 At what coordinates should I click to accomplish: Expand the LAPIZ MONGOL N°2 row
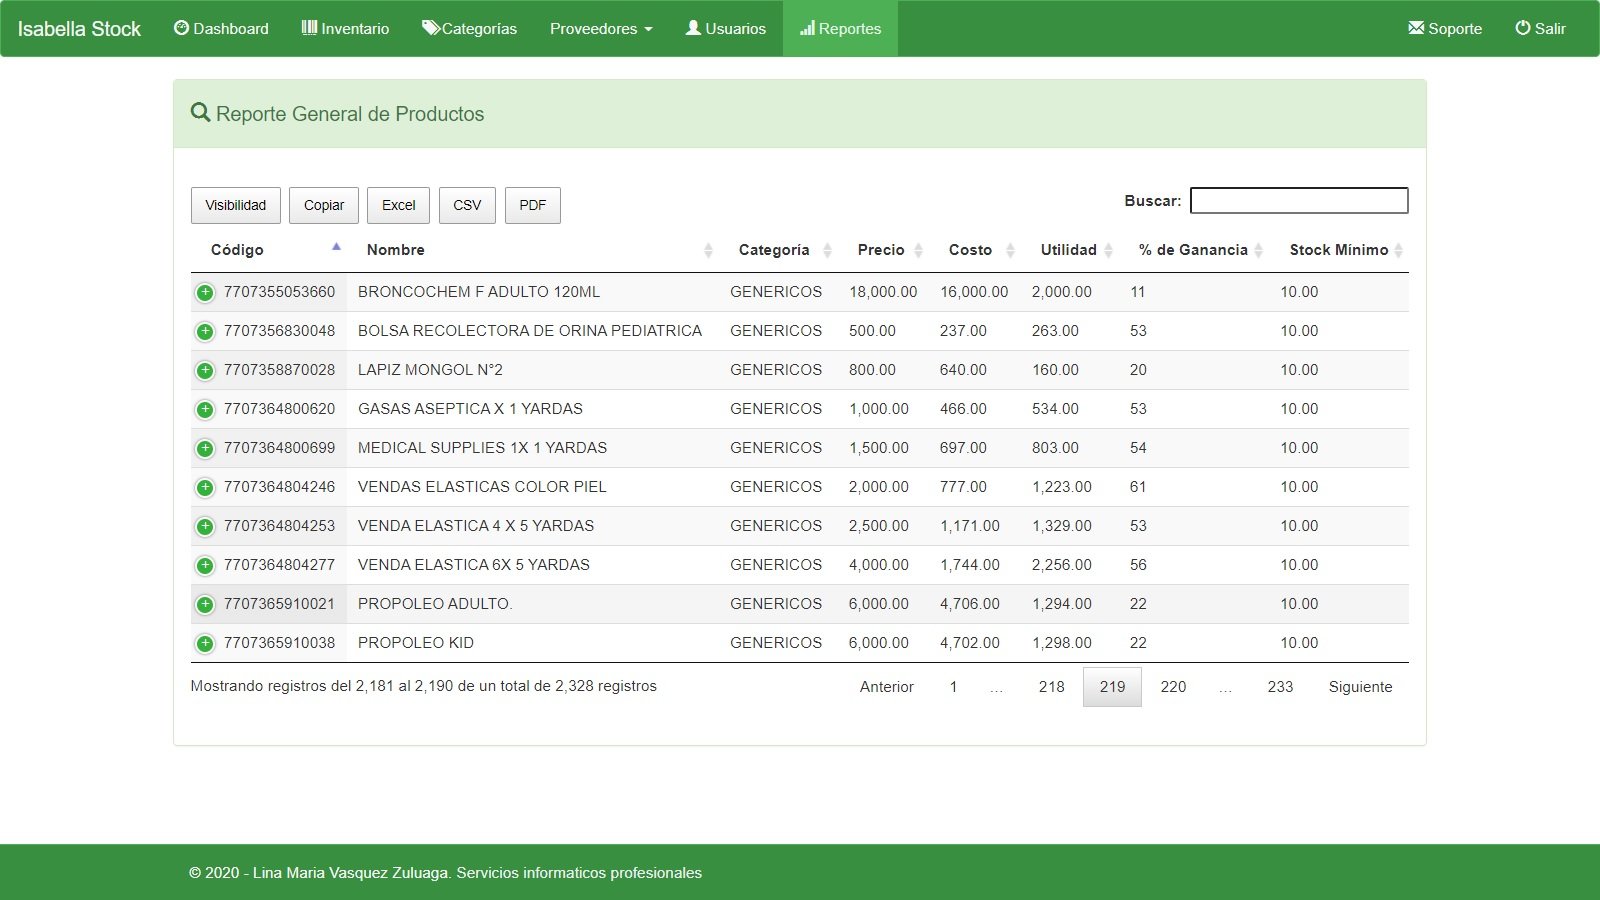point(205,370)
